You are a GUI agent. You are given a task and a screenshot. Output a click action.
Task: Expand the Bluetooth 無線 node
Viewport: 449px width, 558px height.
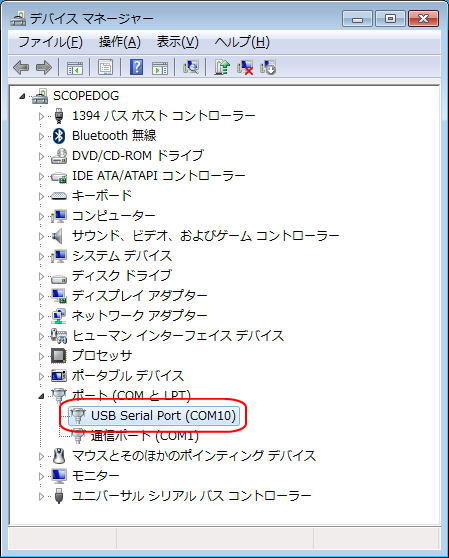click(41, 136)
